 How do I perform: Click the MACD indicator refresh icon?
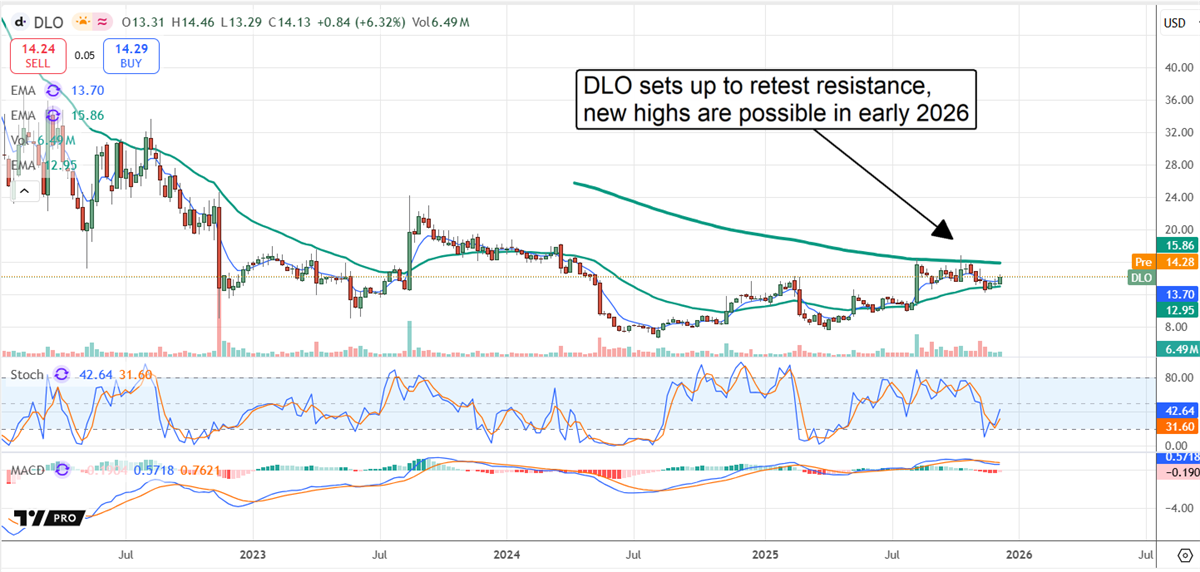click(62, 469)
